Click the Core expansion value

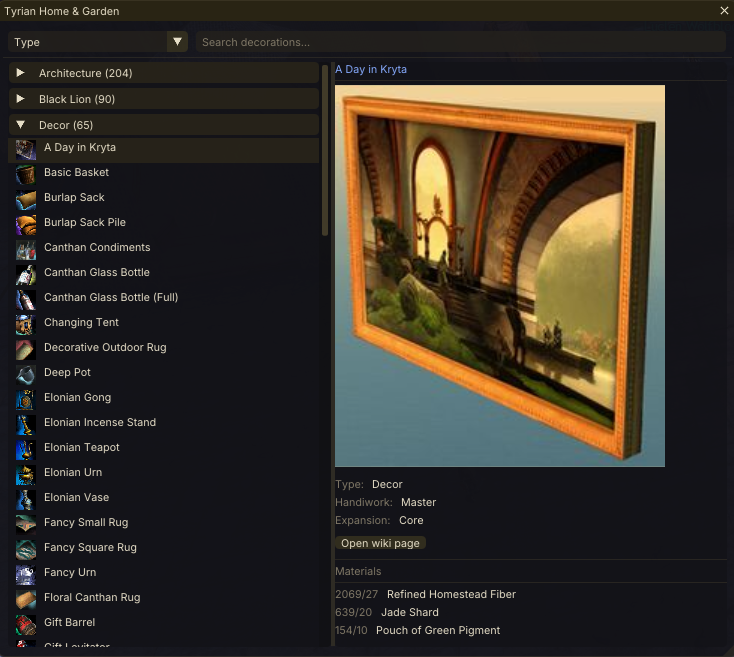411,520
